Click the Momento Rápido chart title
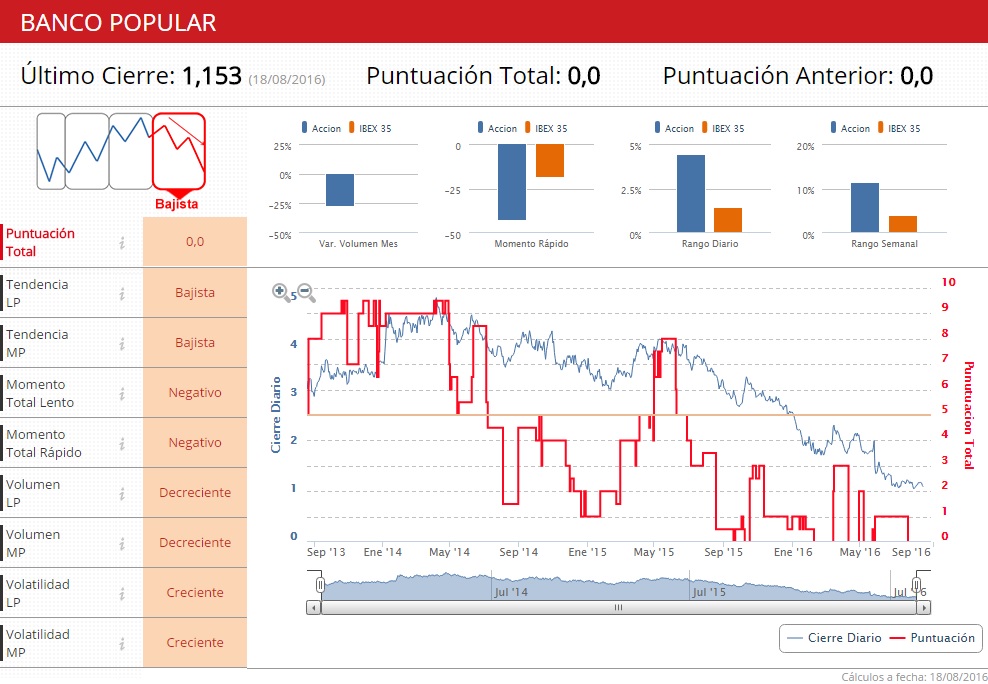Image resolution: width=988 pixels, height=684 pixels. click(531, 244)
